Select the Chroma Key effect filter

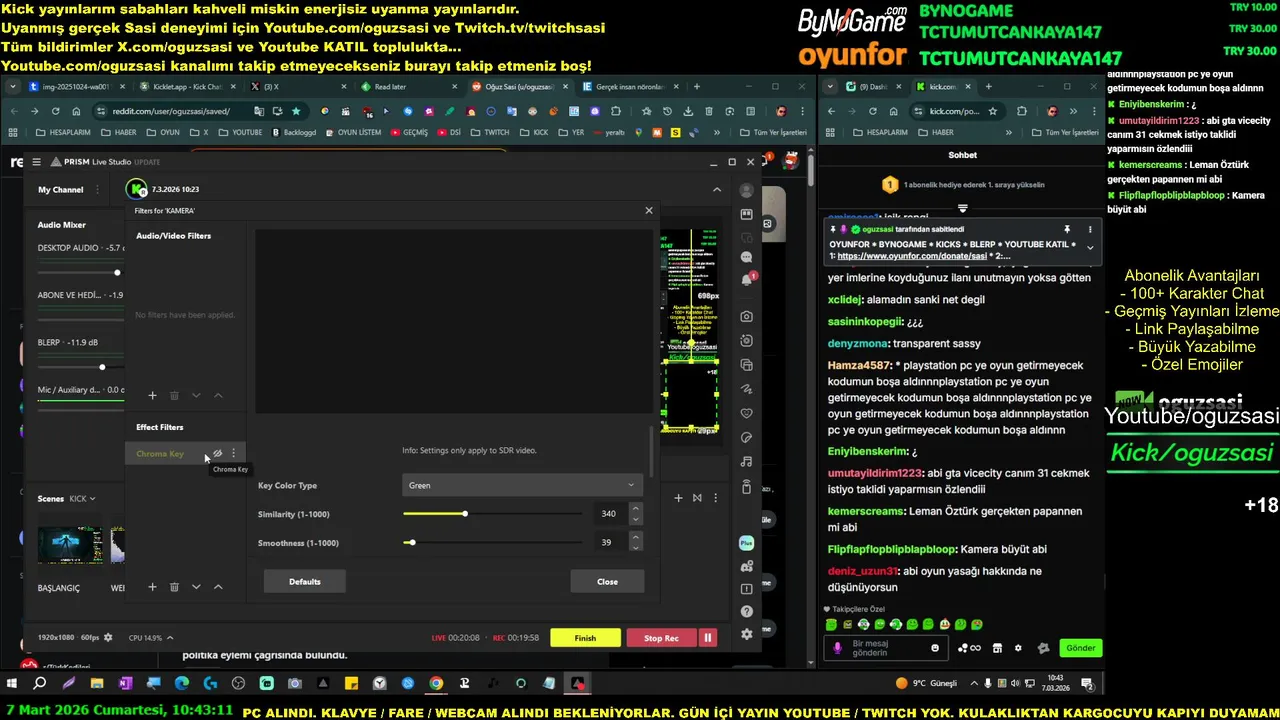(160, 454)
